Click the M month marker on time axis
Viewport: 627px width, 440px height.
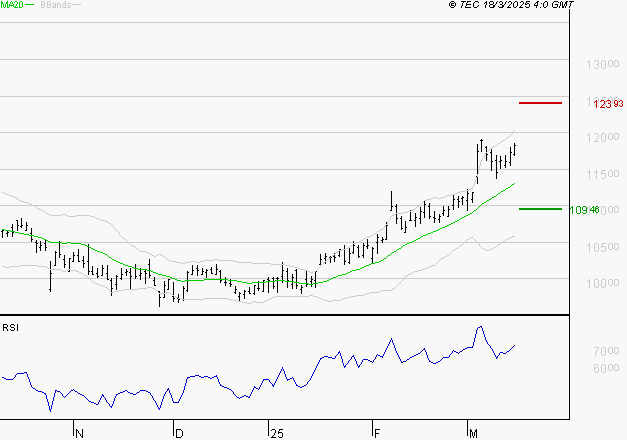coord(473,434)
